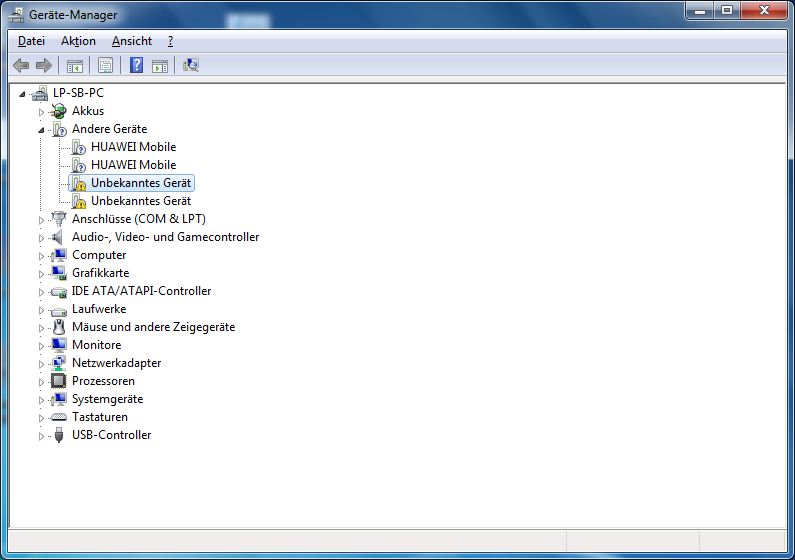The width and height of the screenshot is (795, 560).
Task: Expand the Akkus category
Action: pyautogui.click(x=41, y=112)
